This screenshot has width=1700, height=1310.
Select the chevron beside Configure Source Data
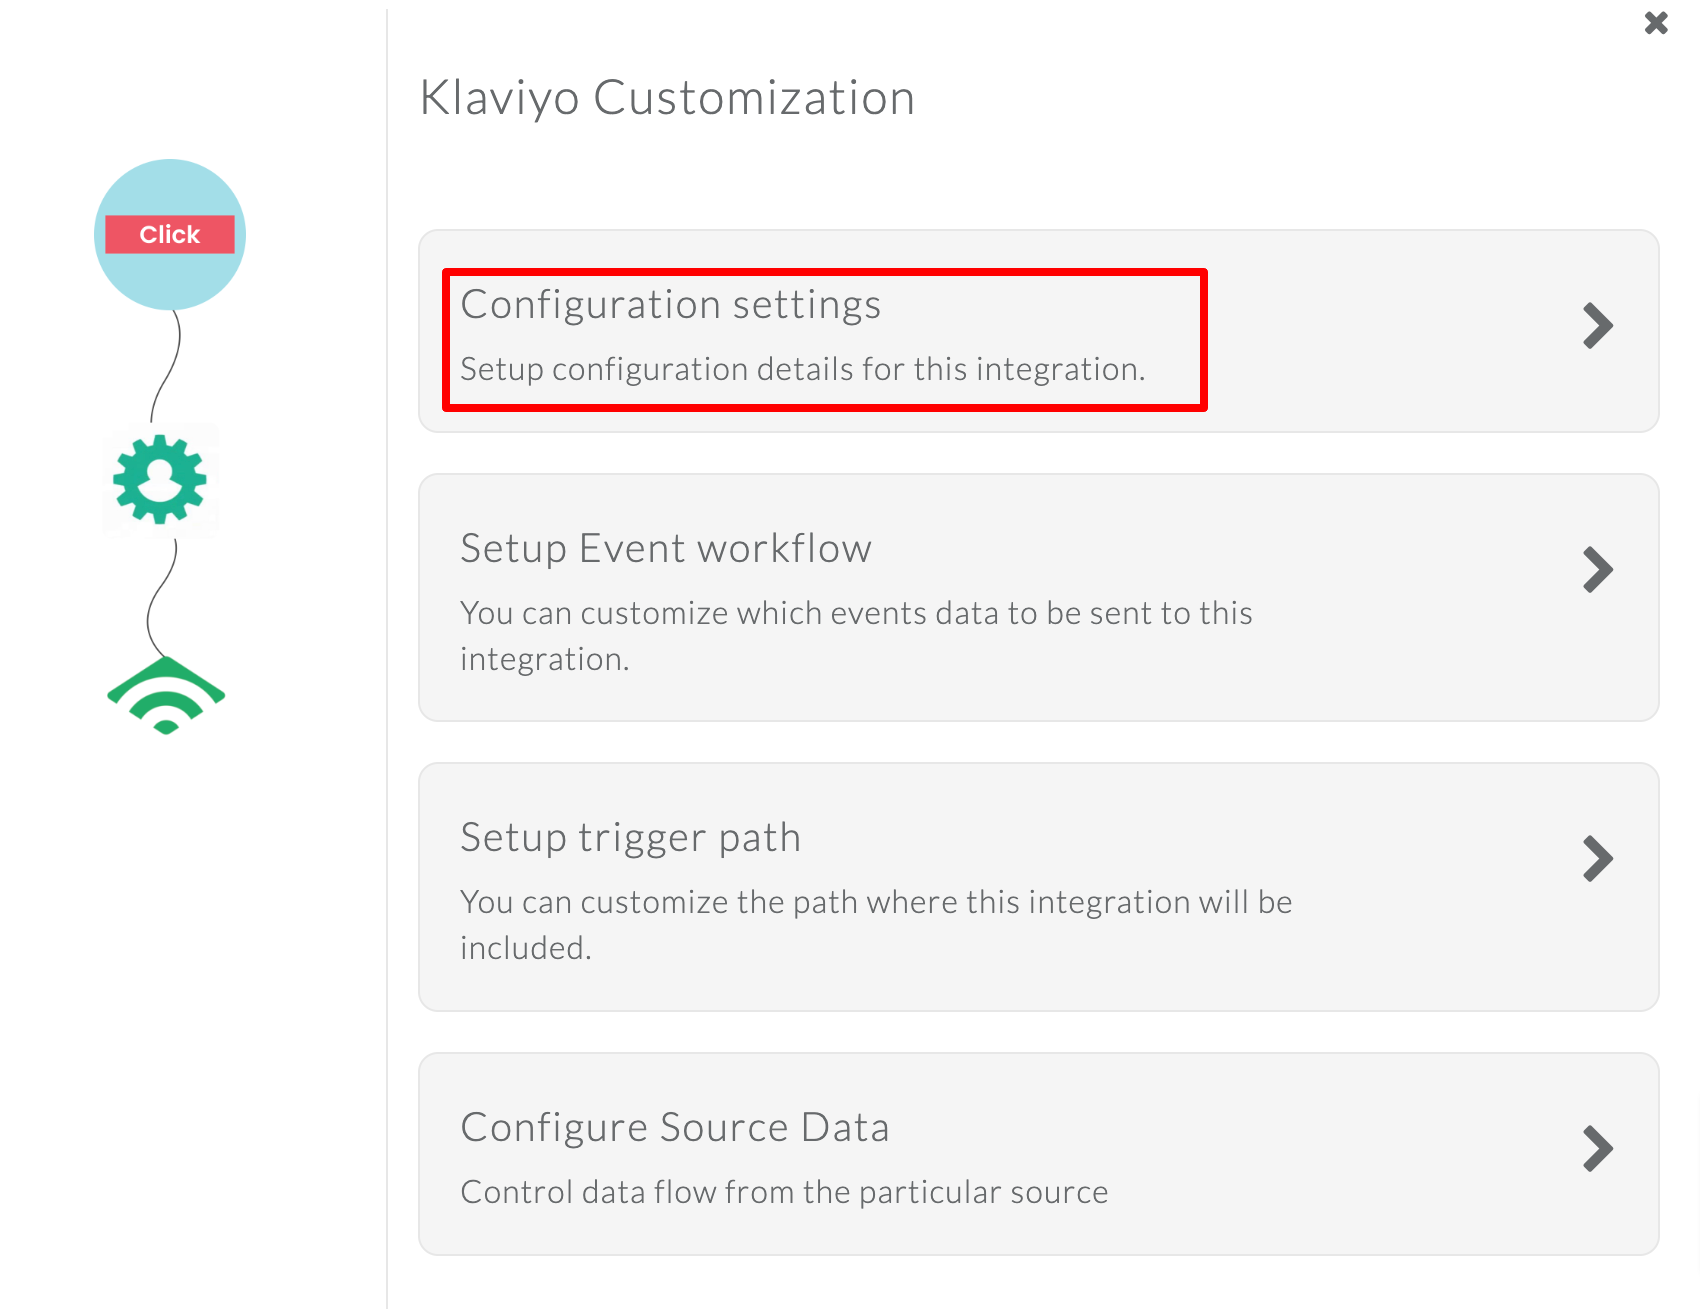tap(1598, 1150)
